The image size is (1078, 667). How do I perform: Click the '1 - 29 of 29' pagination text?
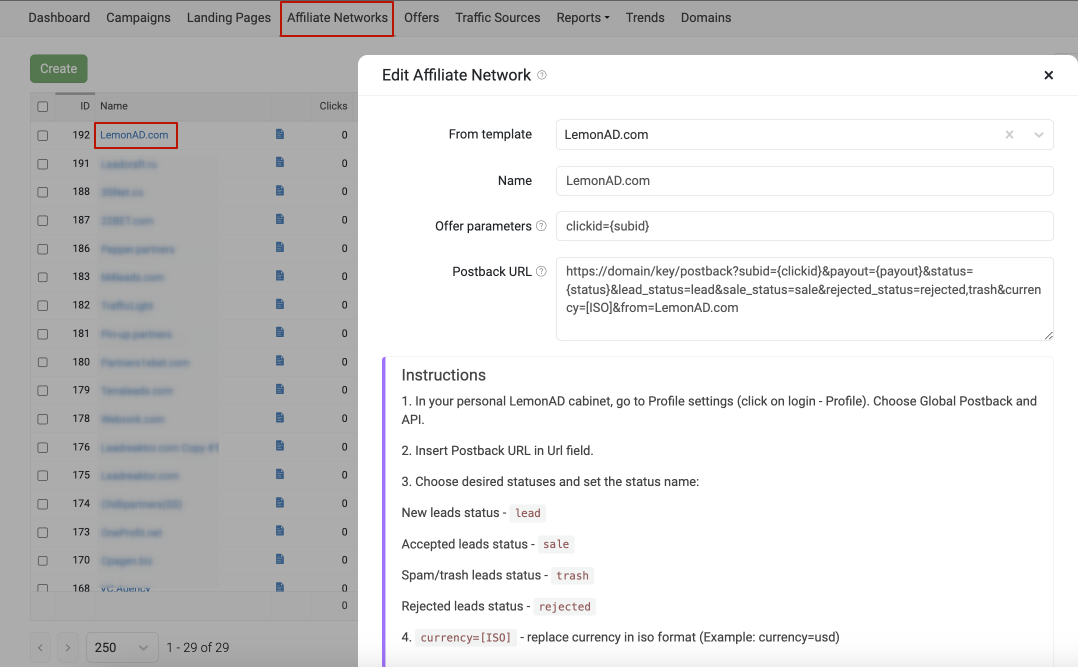click(x=198, y=648)
